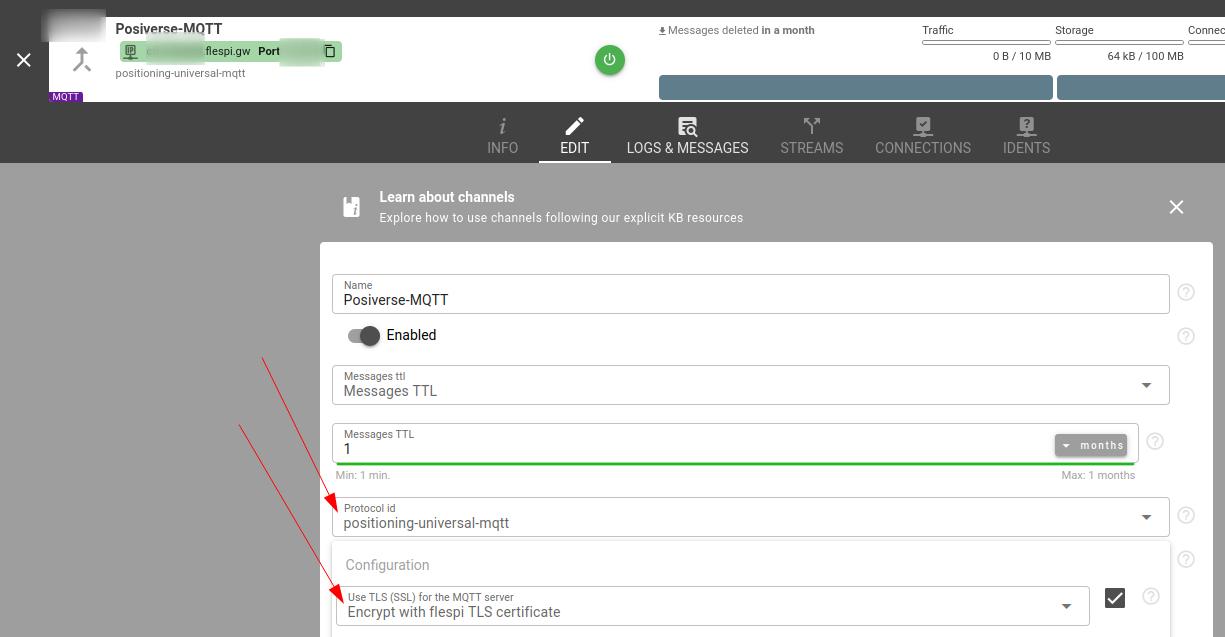Viewport: 1225px width, 637px height.
Task: Close the channel panel with the X icon
Action: click(24, 60)
